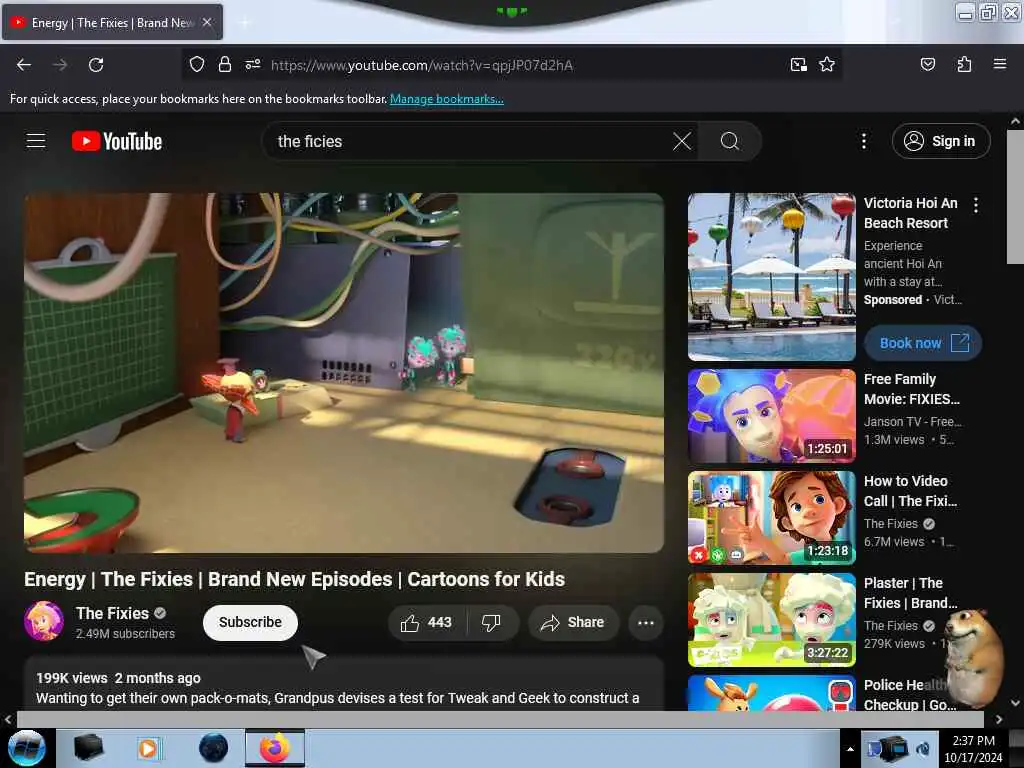Open a new browser tab

pos(245,22)
